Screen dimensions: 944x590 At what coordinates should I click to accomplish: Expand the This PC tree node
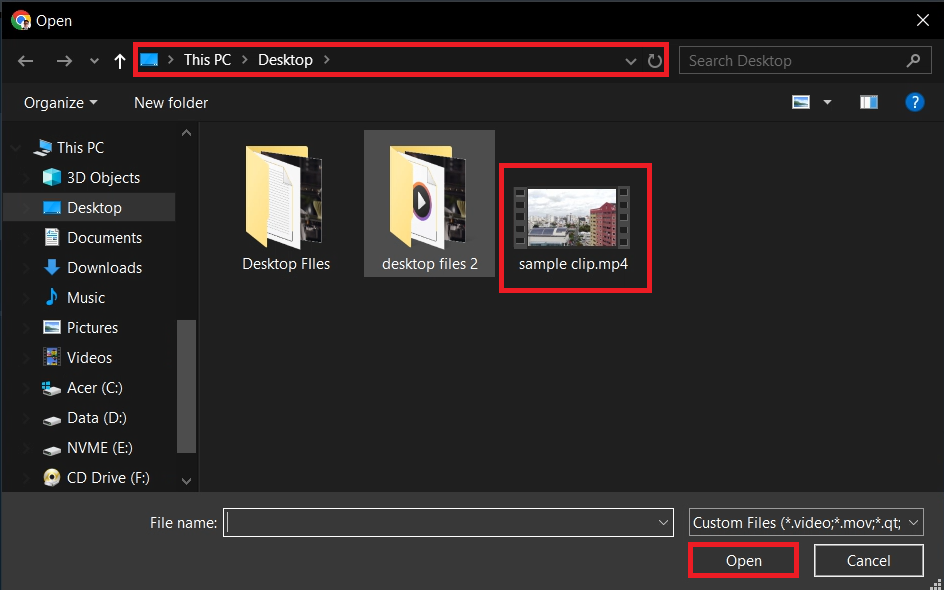pyautogui.click(x=14, y=147)
